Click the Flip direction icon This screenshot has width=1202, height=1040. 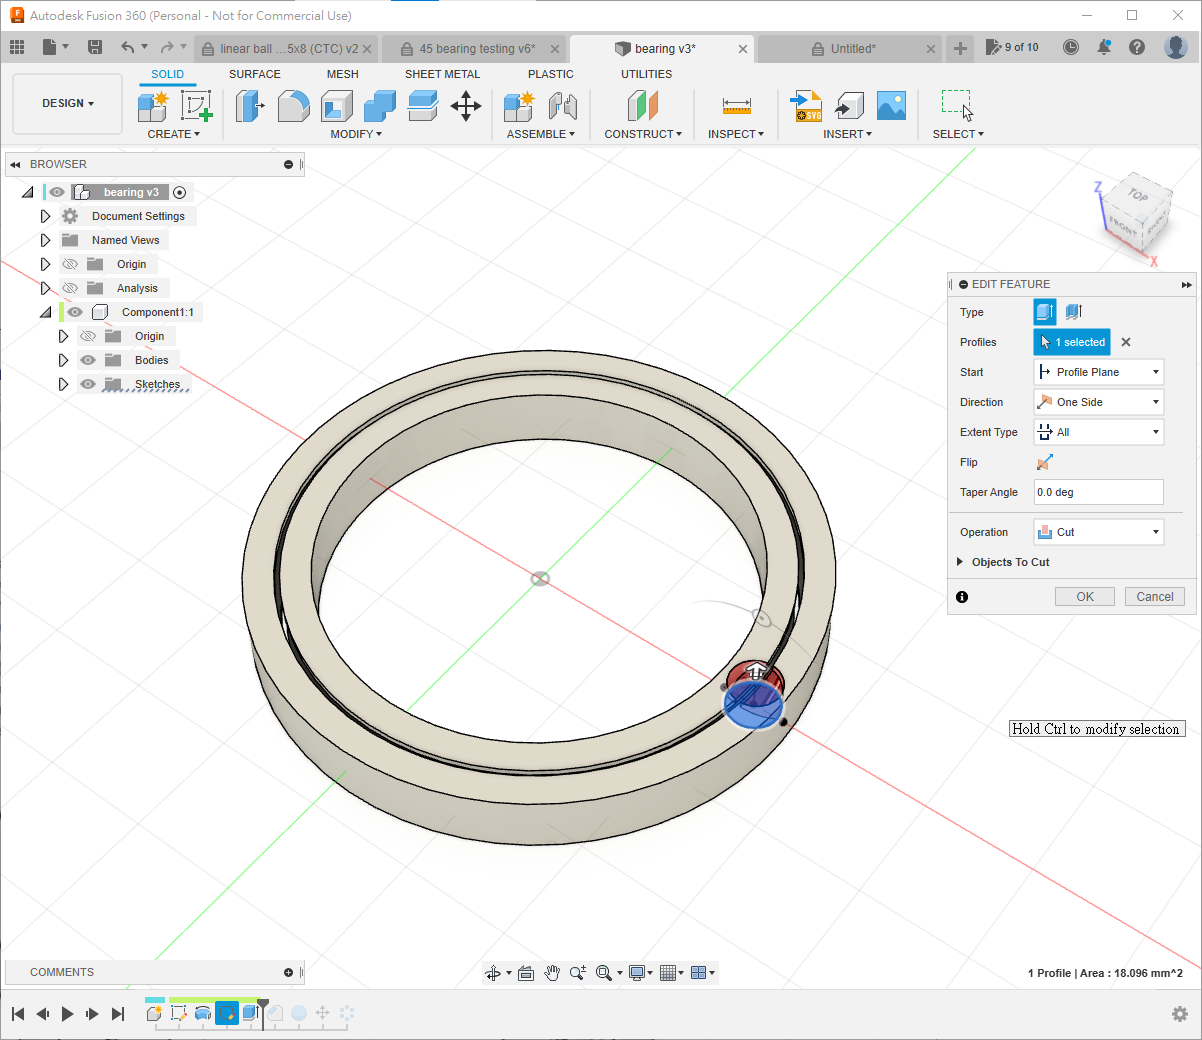tap(1045, 462)
